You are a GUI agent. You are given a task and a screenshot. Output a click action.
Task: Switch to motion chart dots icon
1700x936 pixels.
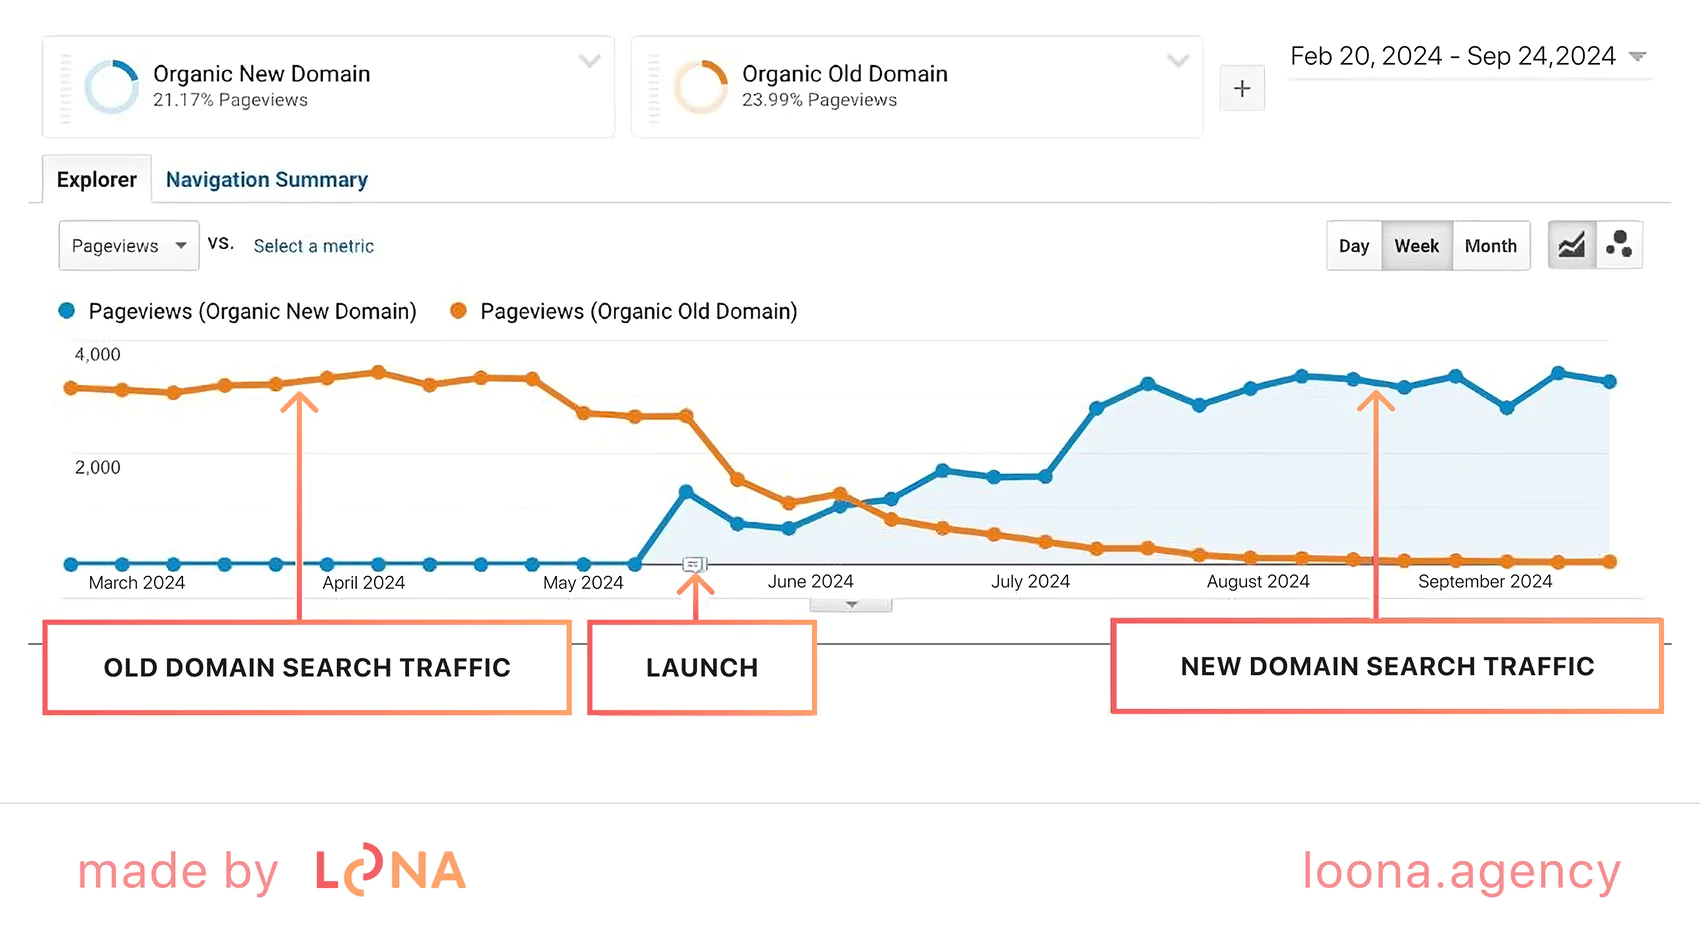pyautogui.click(x=1619, y=245)
